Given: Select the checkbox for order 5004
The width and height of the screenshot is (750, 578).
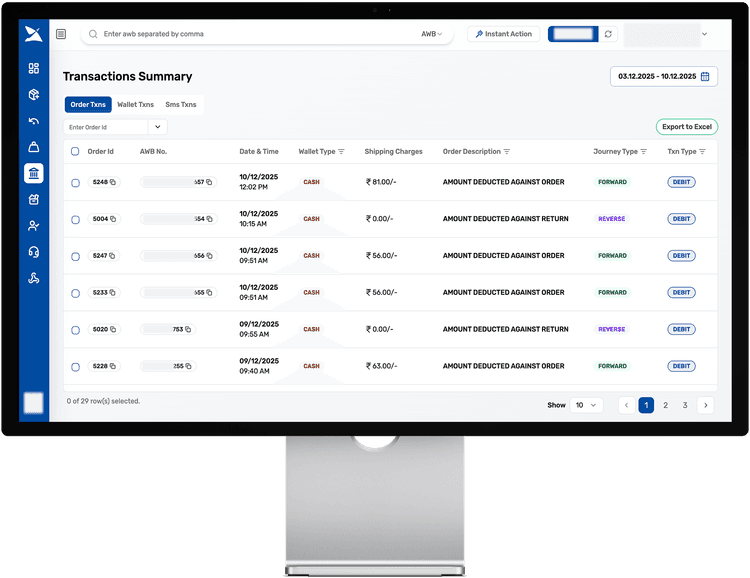Looking at the screenshot, I should click(75, 219).
